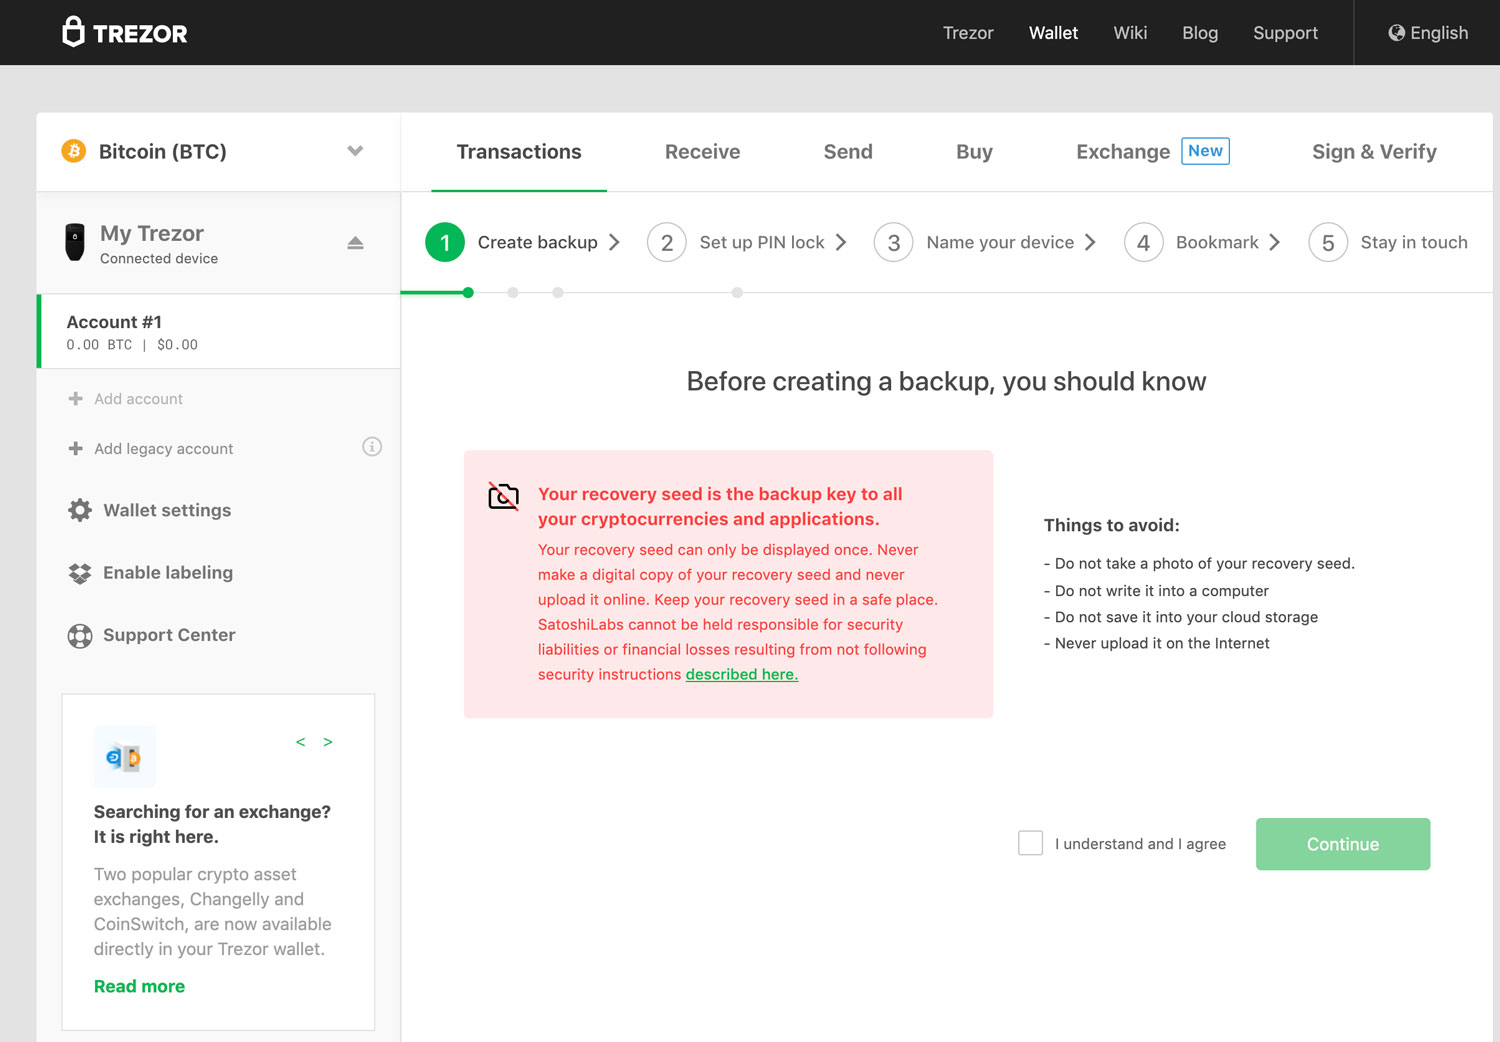Click step 5 circle for Stay in touch
This screenshot has width=1500, height=1042.
click(1328, 243)
